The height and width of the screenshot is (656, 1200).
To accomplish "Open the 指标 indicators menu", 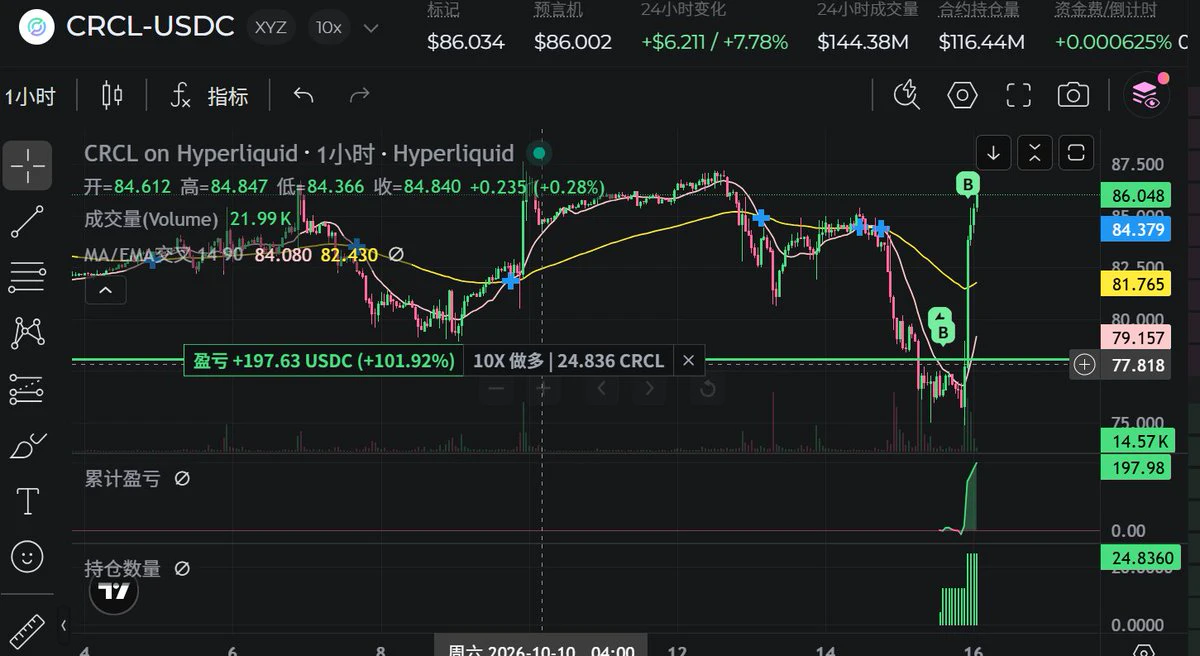I will click(x=209, y=96).
